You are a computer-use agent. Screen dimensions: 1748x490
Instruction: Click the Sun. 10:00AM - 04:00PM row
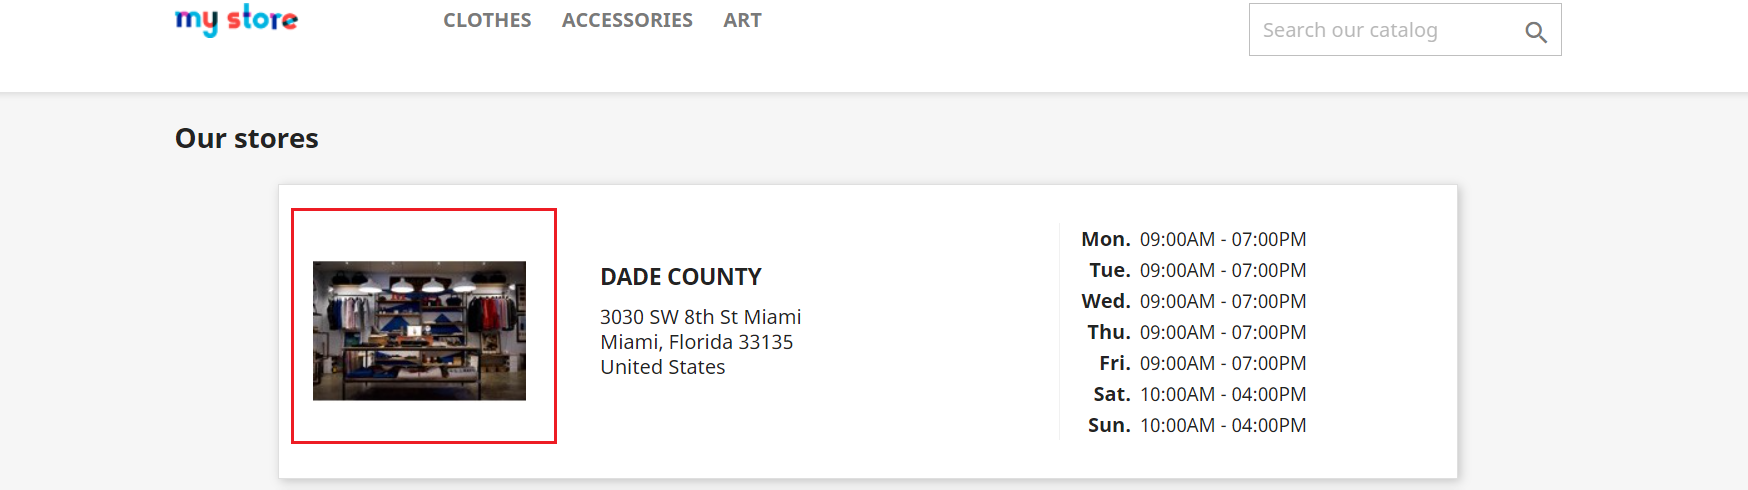pyautogui.click(x=1196, y=425)
